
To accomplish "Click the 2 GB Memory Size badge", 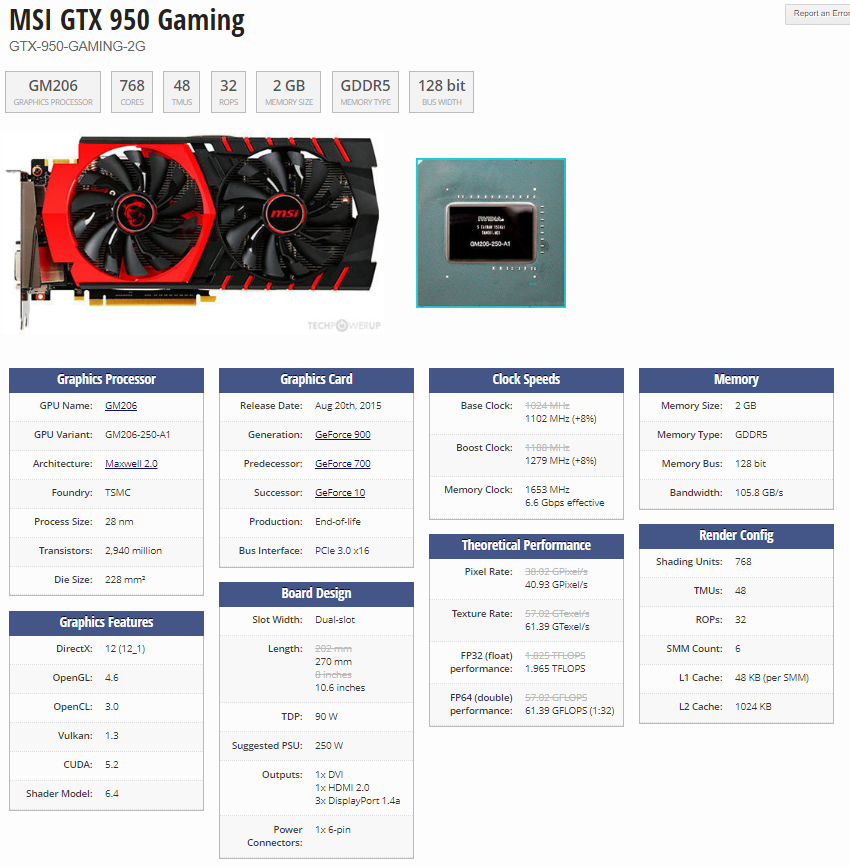I will (288, 92).
